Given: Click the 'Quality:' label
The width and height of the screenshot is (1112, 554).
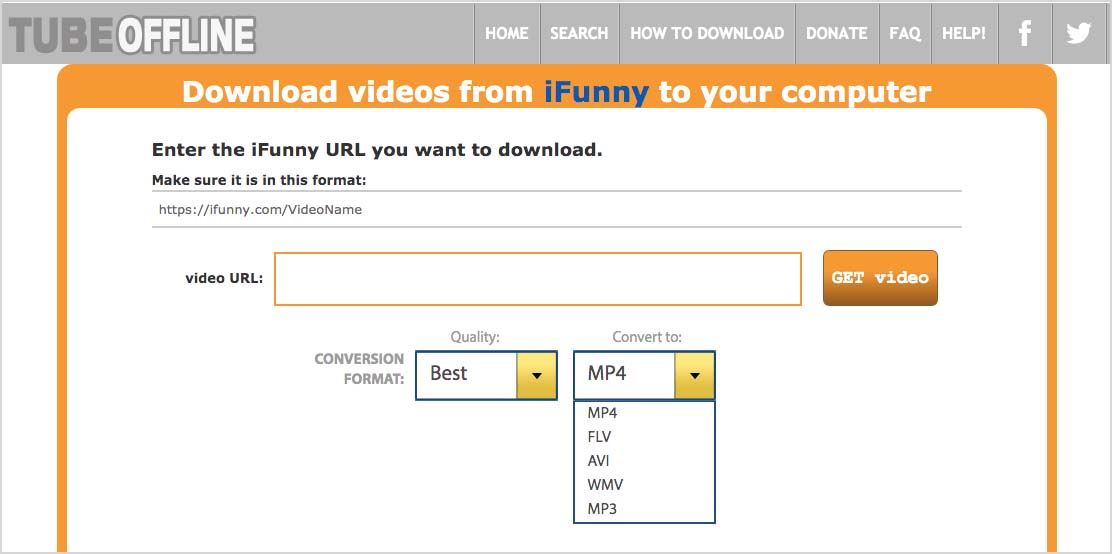Looking at the screenshot, I should (x=475, y=338).
